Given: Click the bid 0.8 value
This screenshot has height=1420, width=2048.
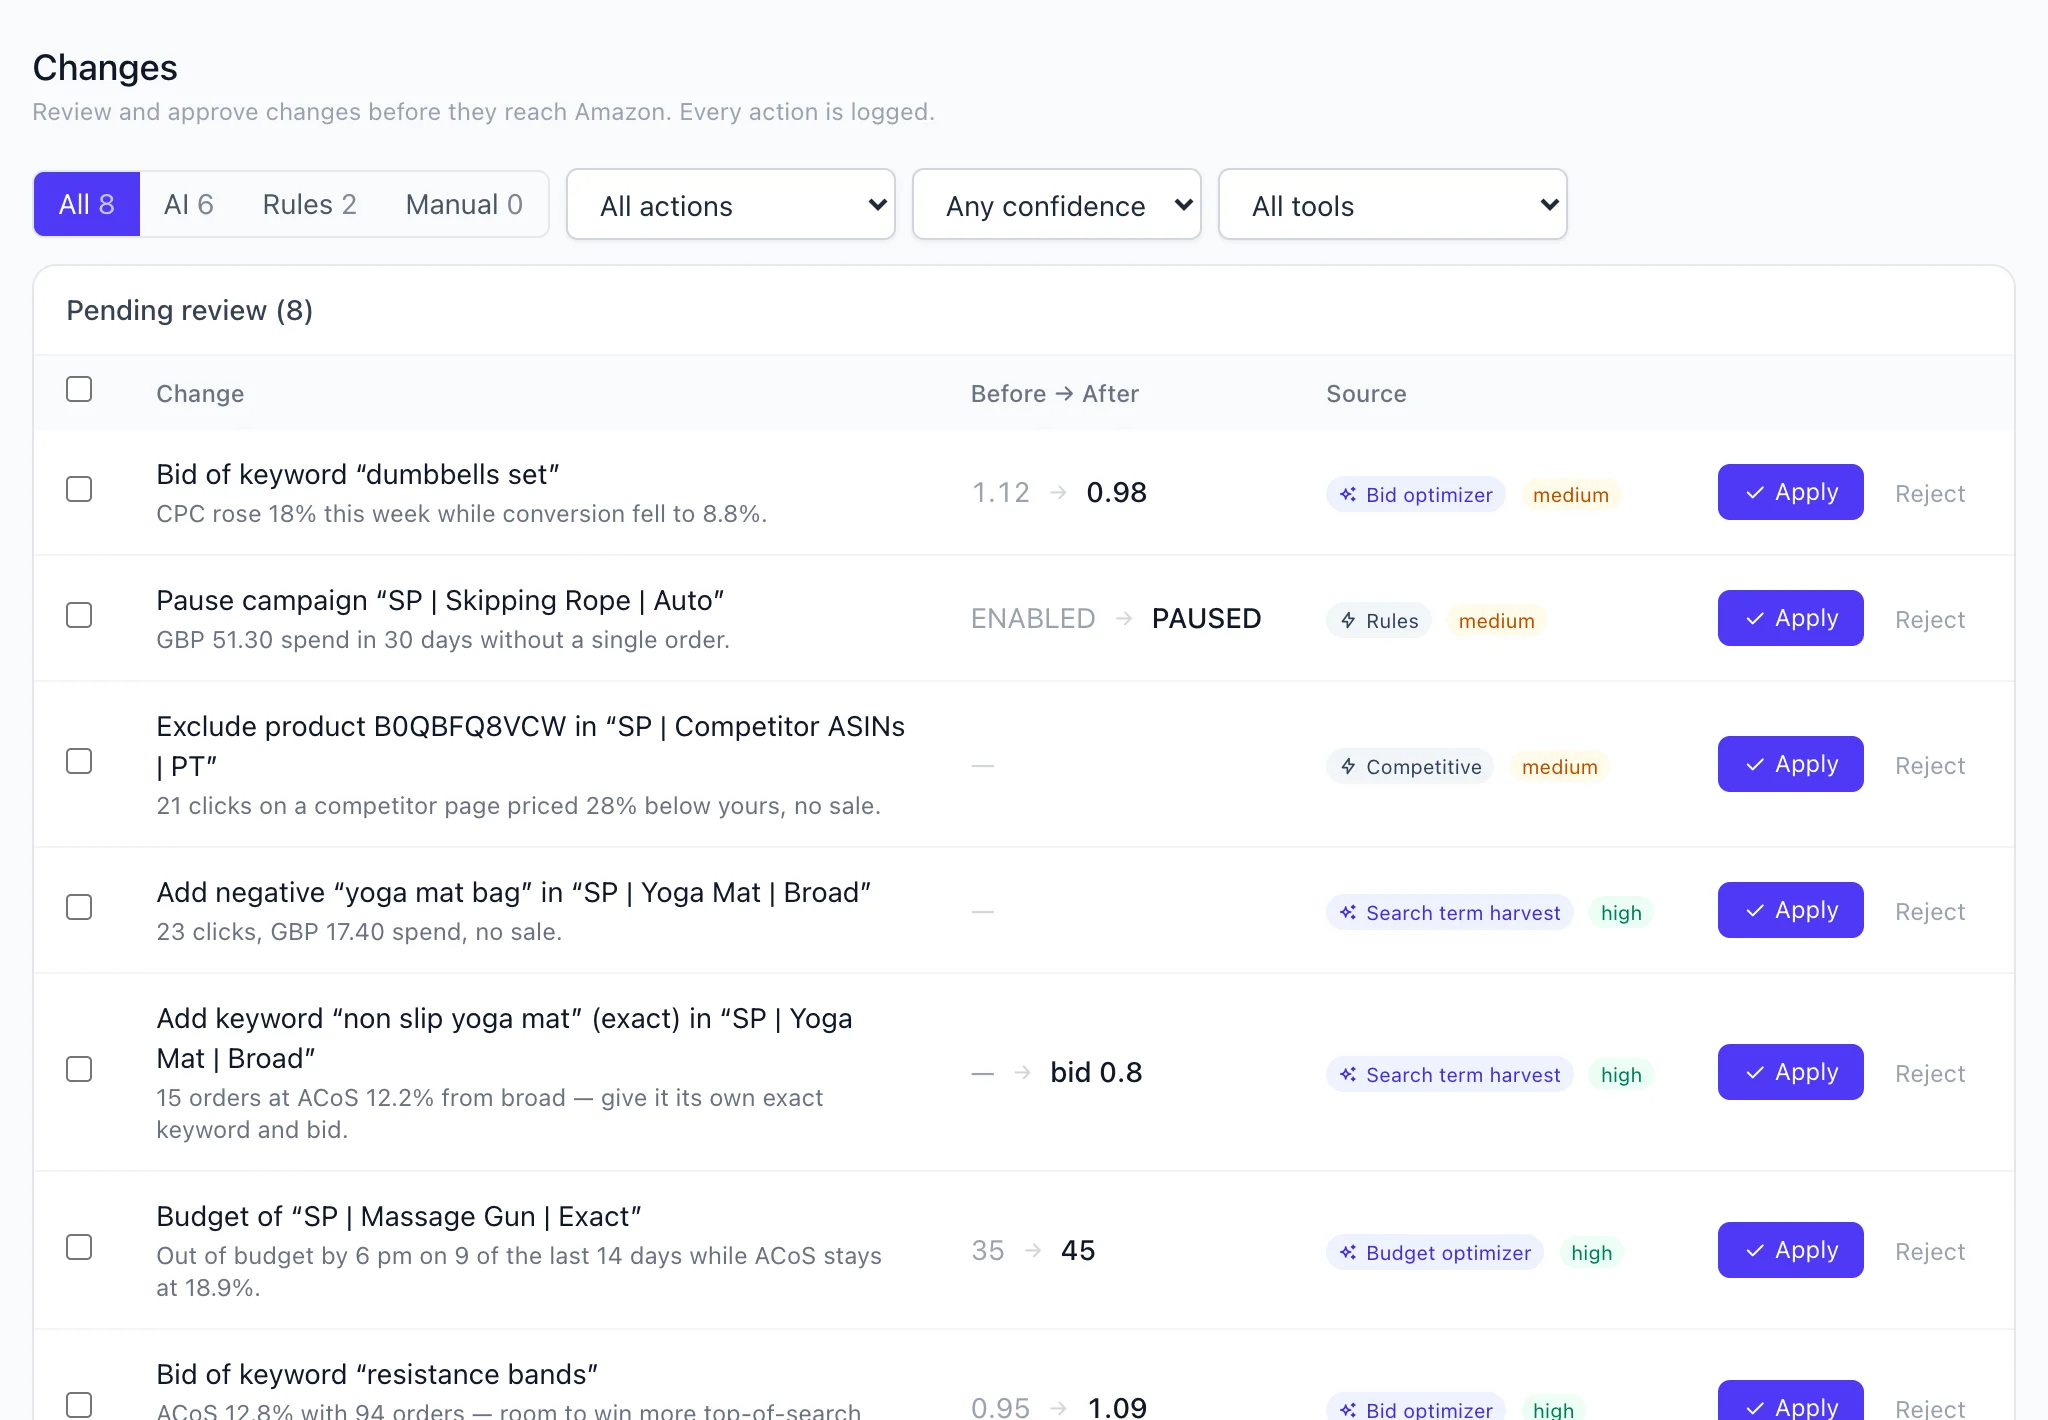Looking at the screenshot, I should point(1096,1072).
